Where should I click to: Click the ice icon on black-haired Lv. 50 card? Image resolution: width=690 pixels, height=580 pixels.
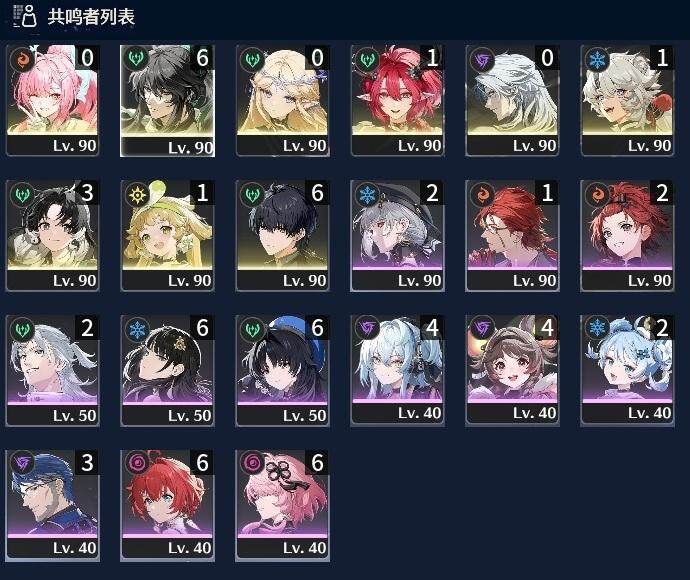click(137, 330)
